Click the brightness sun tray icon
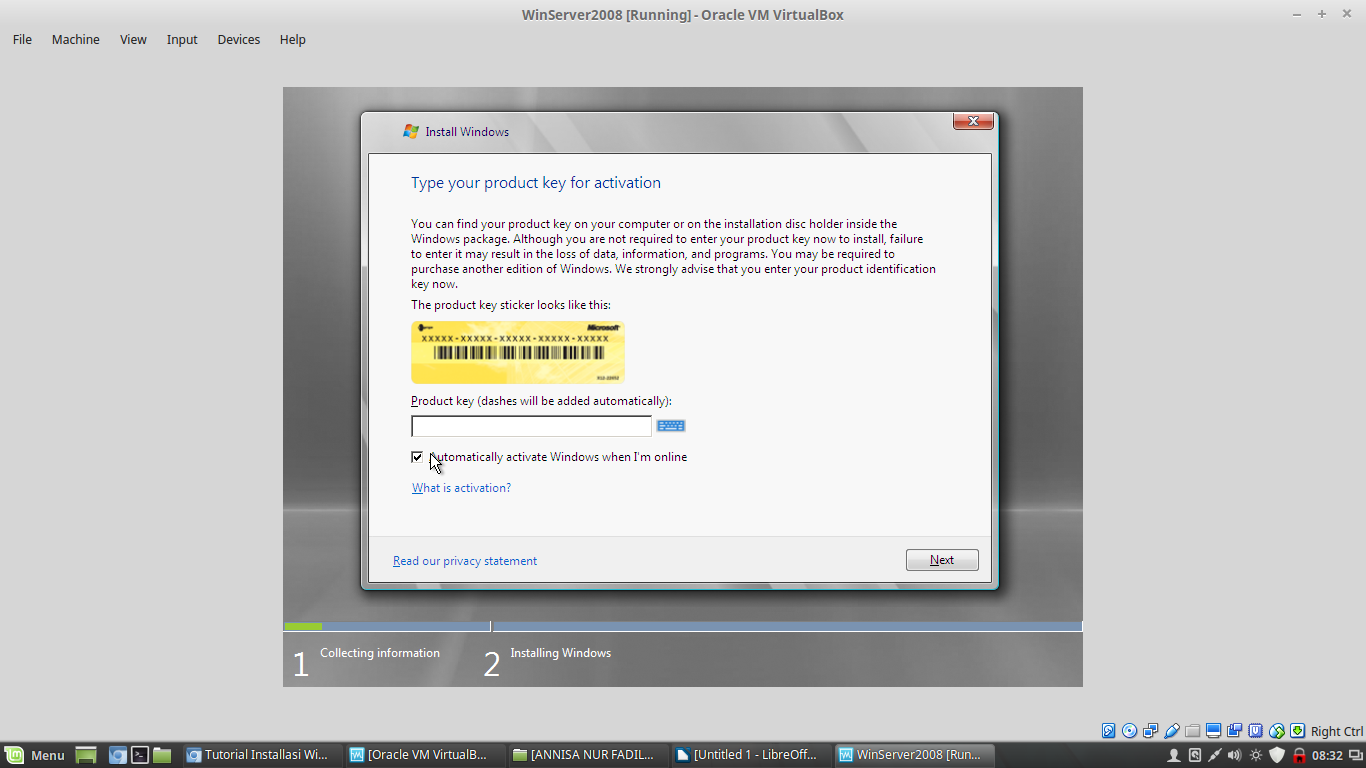This screenshot has height=768, width=1366. [x=1256, y=755]
